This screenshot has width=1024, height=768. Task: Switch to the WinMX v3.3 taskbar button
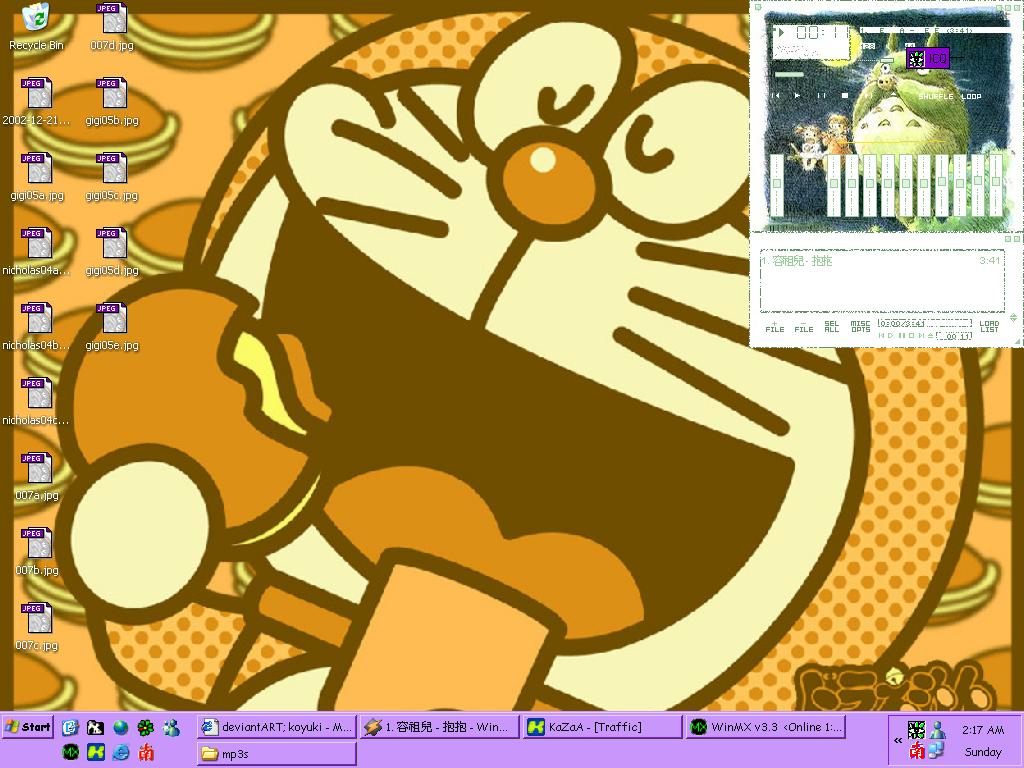click(x=766, y=727)
